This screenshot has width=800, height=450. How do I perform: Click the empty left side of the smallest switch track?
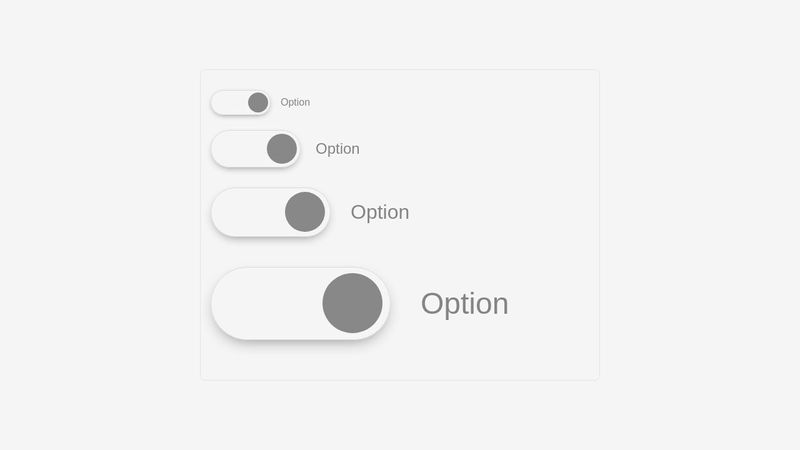point(226,102)
